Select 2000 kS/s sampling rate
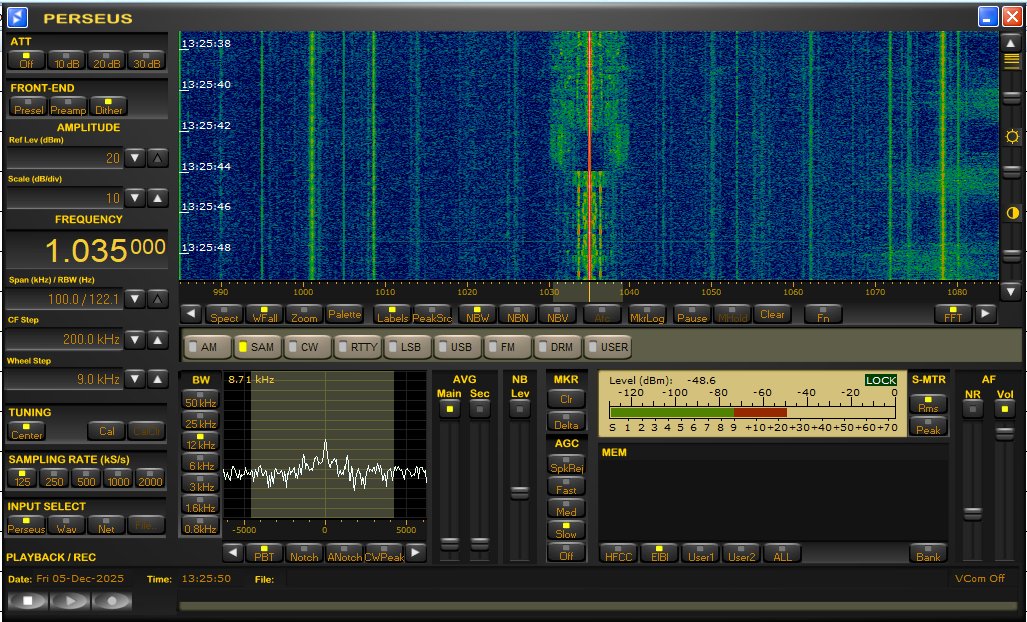The width and height of the screenshot is (1027, 622). coord(150,479)
